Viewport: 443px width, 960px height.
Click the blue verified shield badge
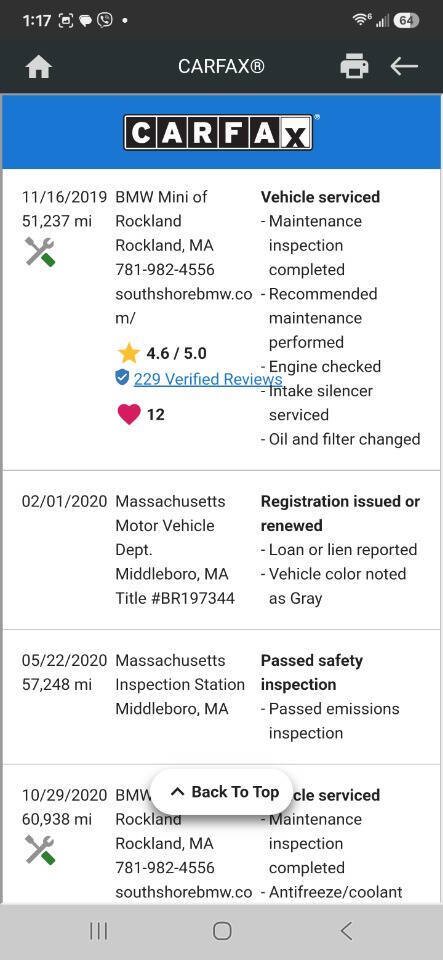pos(122,378)
